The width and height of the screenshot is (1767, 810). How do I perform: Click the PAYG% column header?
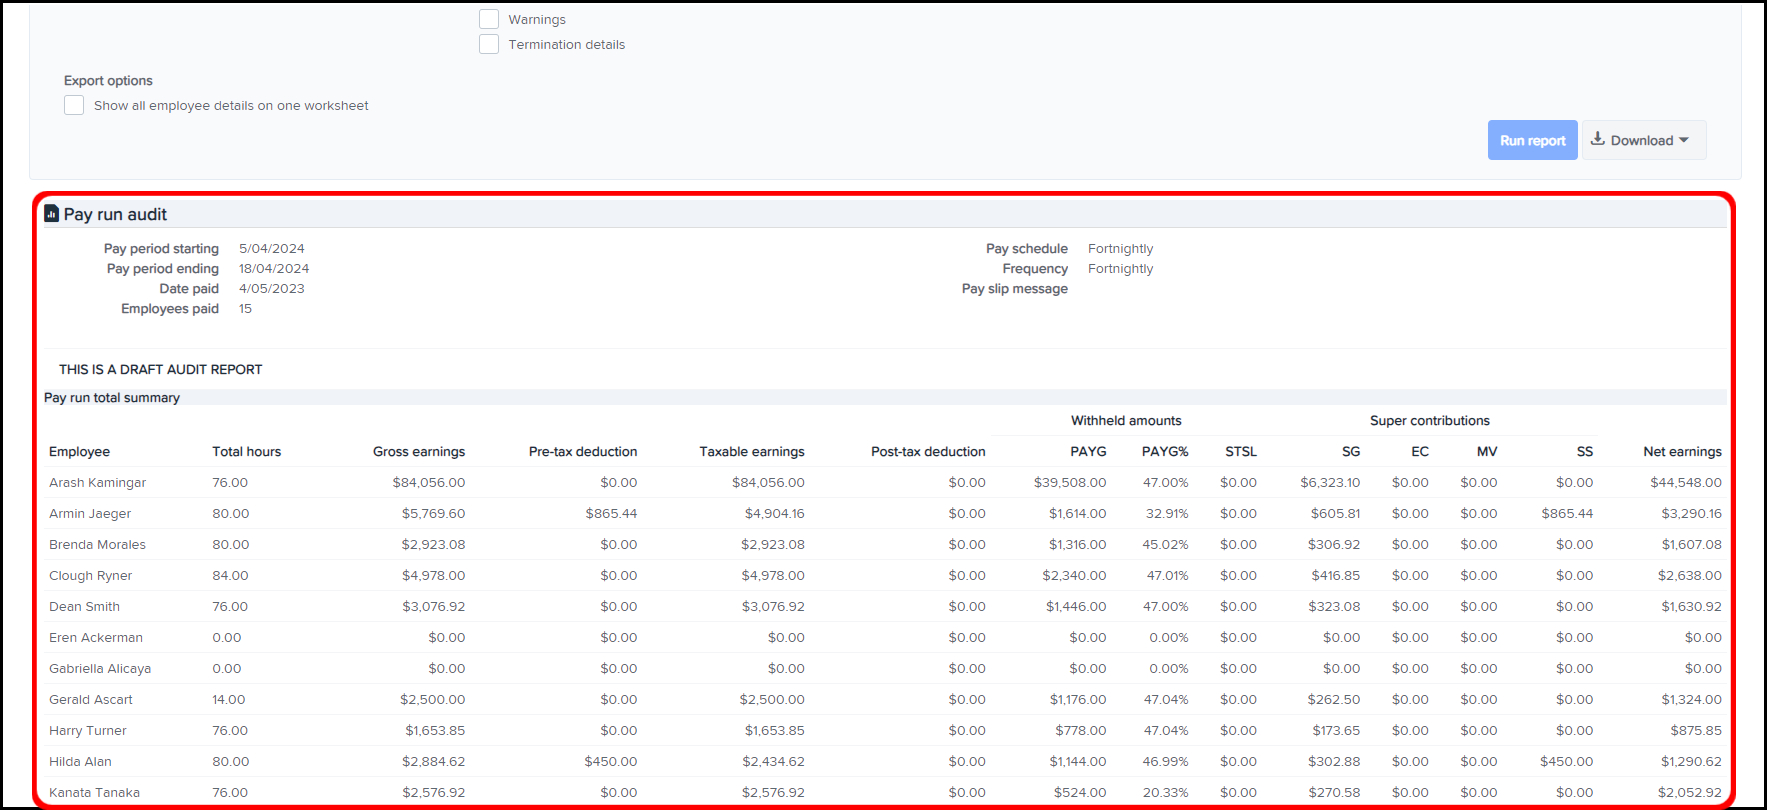[1165, 452]
